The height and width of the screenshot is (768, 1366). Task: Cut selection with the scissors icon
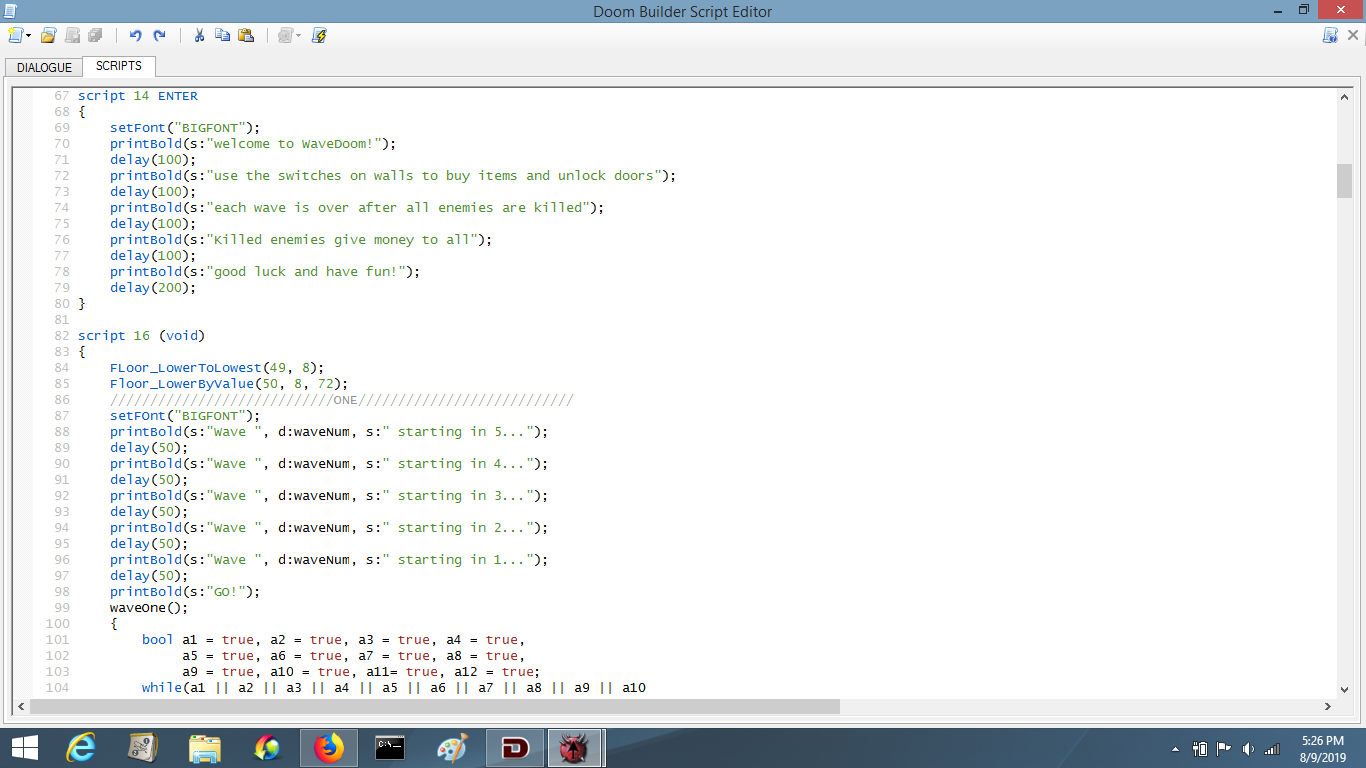click(199, 35)
